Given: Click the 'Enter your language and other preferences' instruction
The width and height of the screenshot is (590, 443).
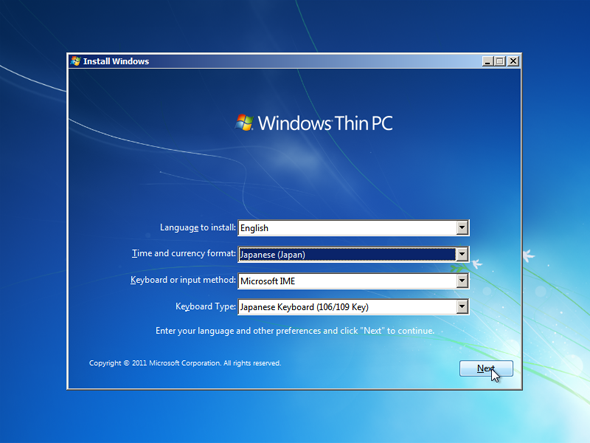Looking at the screenshot, I should 295,331.
